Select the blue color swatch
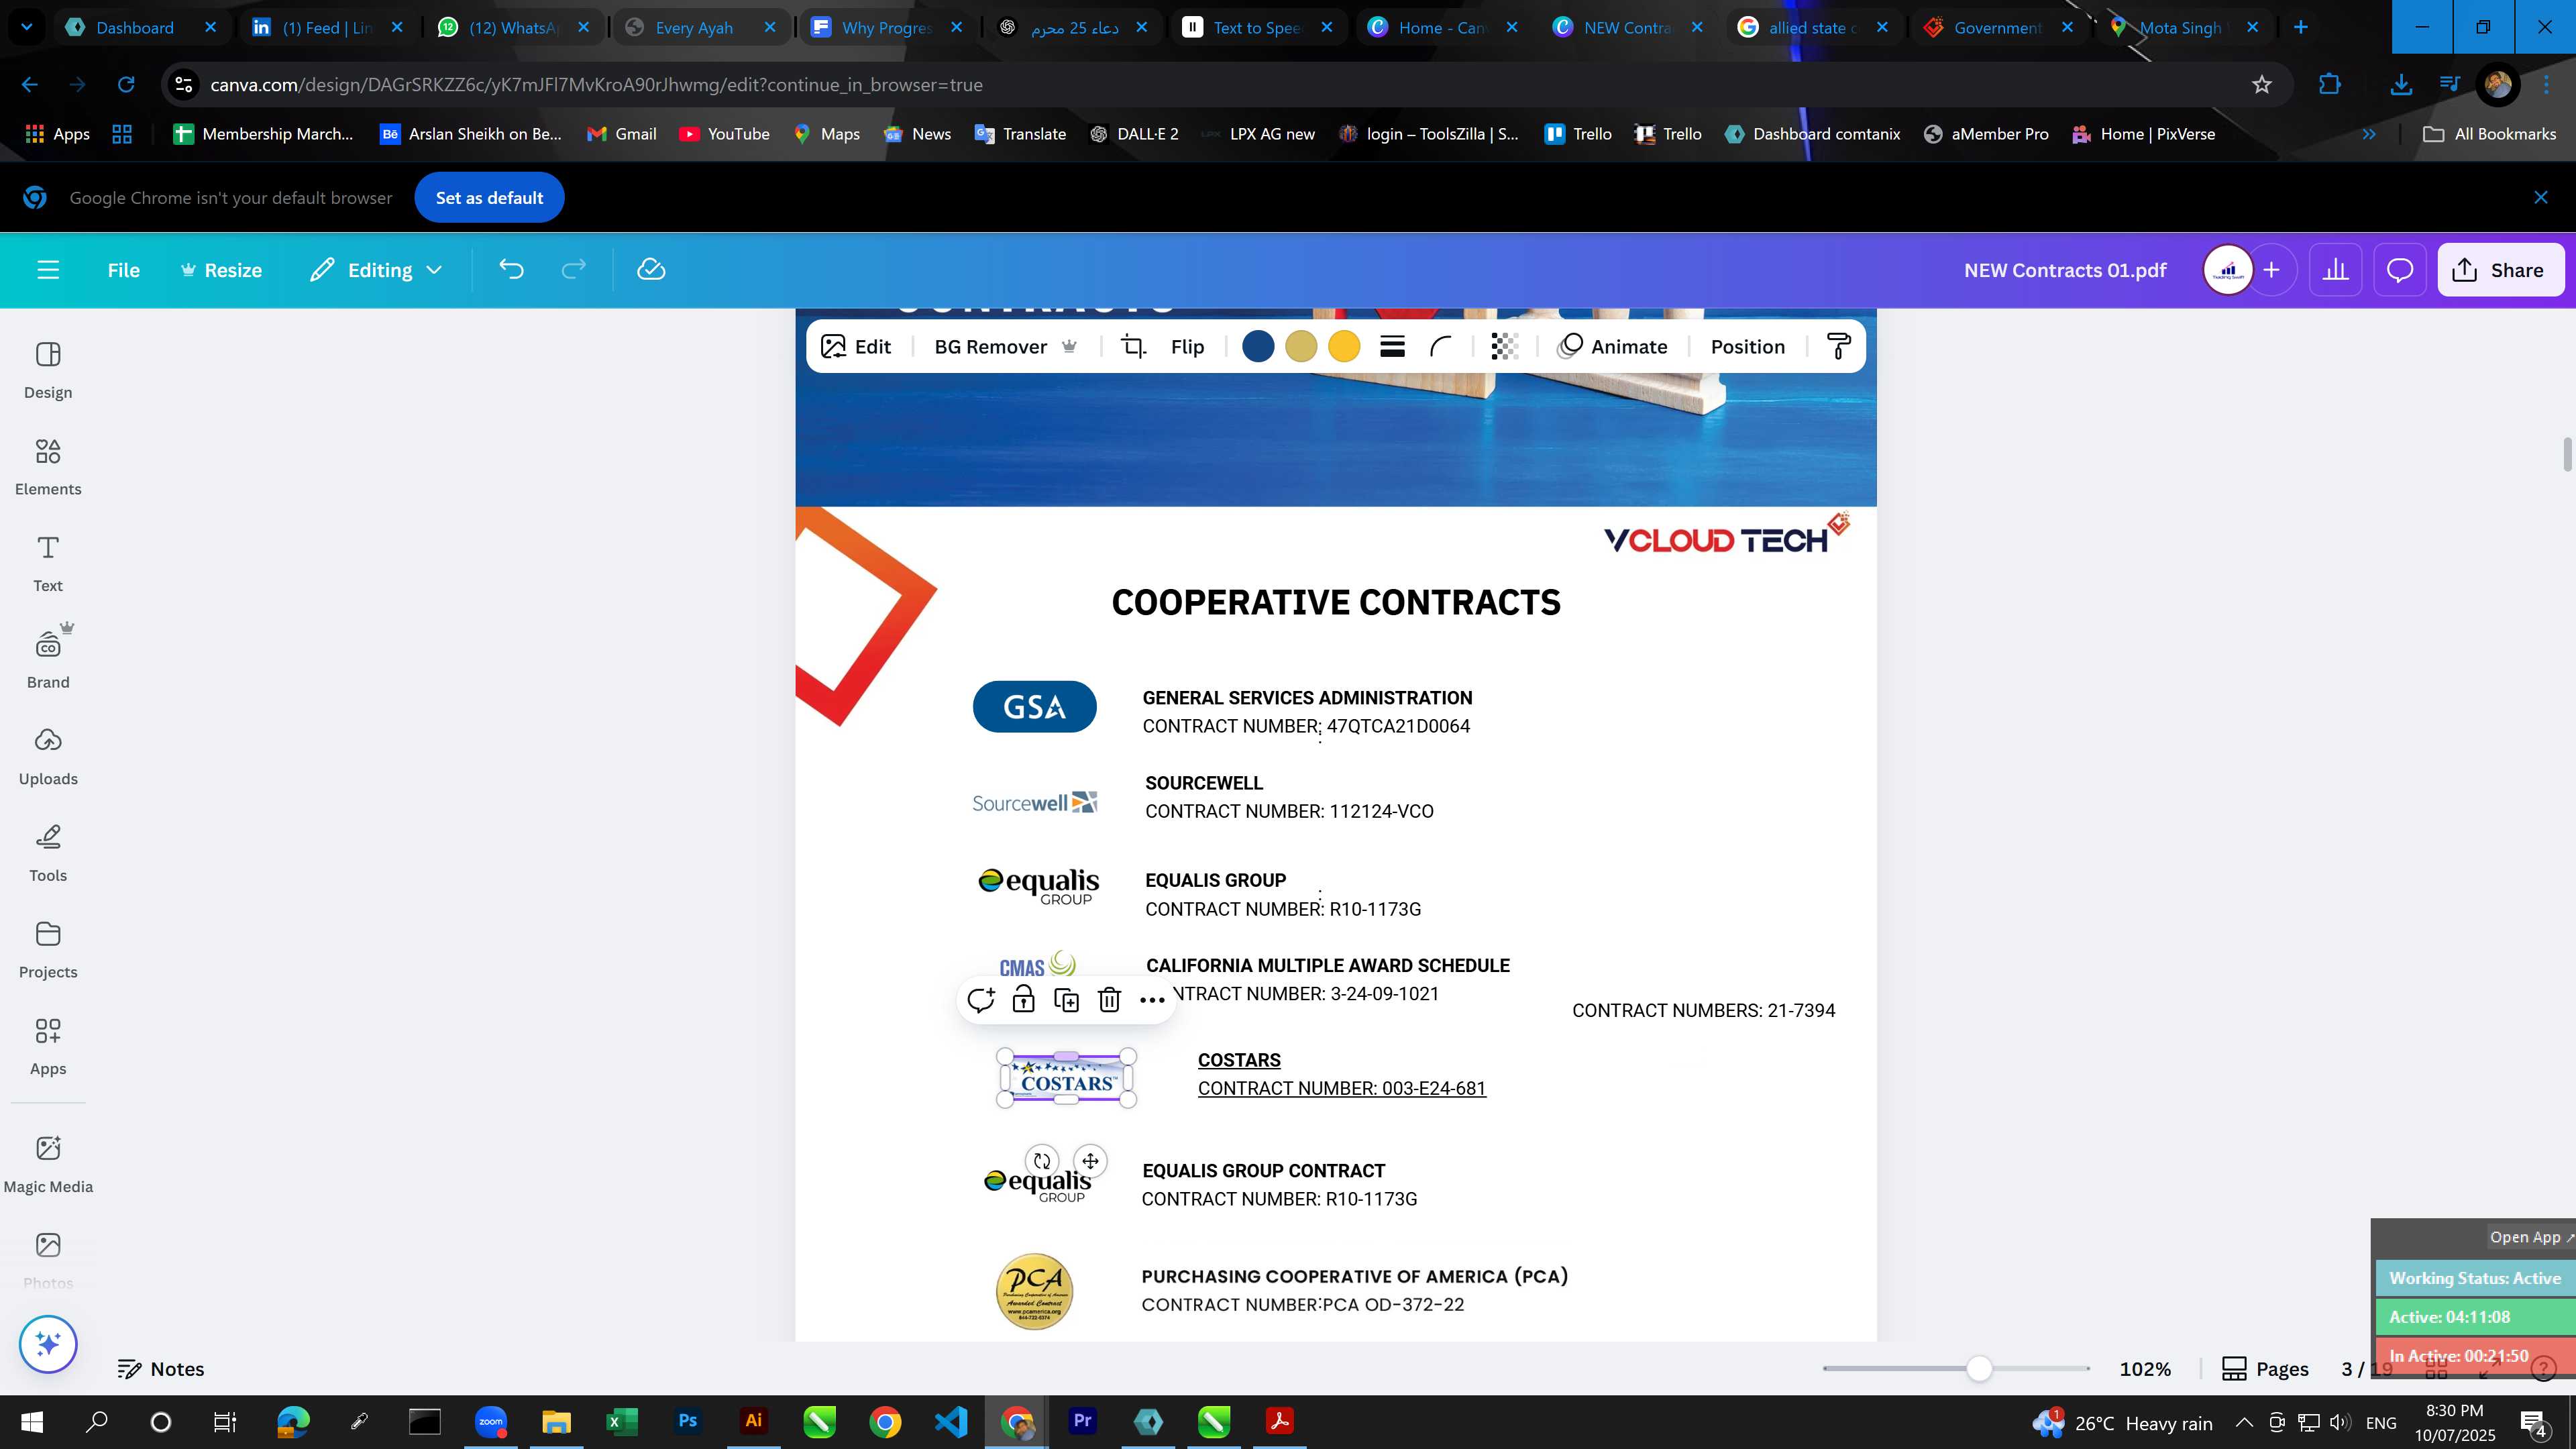Image resolution: width=2576 pixels, height=1449 pixels. click(1257, 347)
